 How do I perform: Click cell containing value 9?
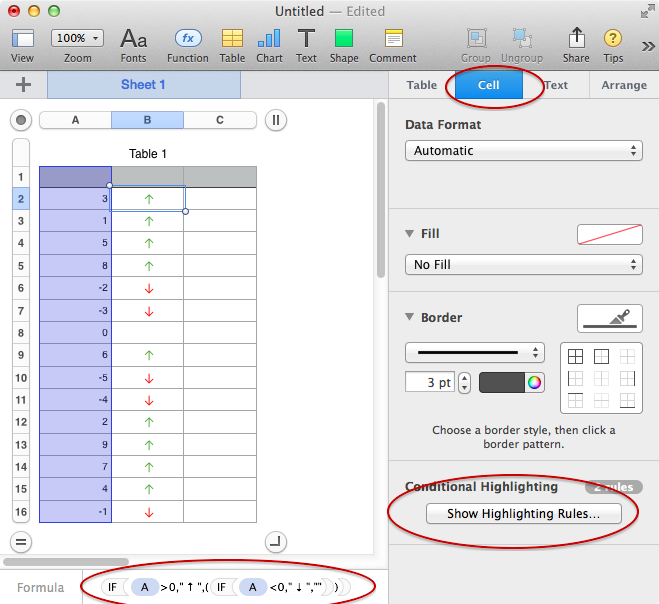[76, 444]
